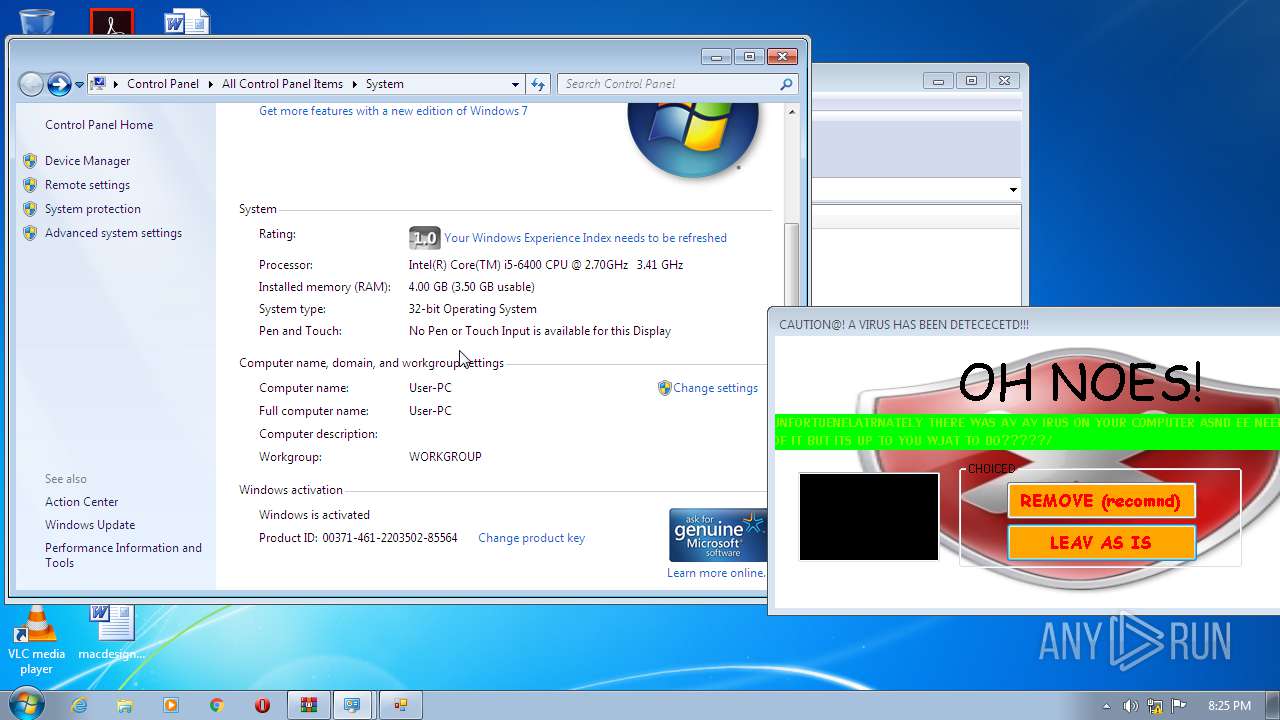Open Performance Information and Tools link
The width and height of the screenshot is (1280, 720).
[x=123, y=555]
